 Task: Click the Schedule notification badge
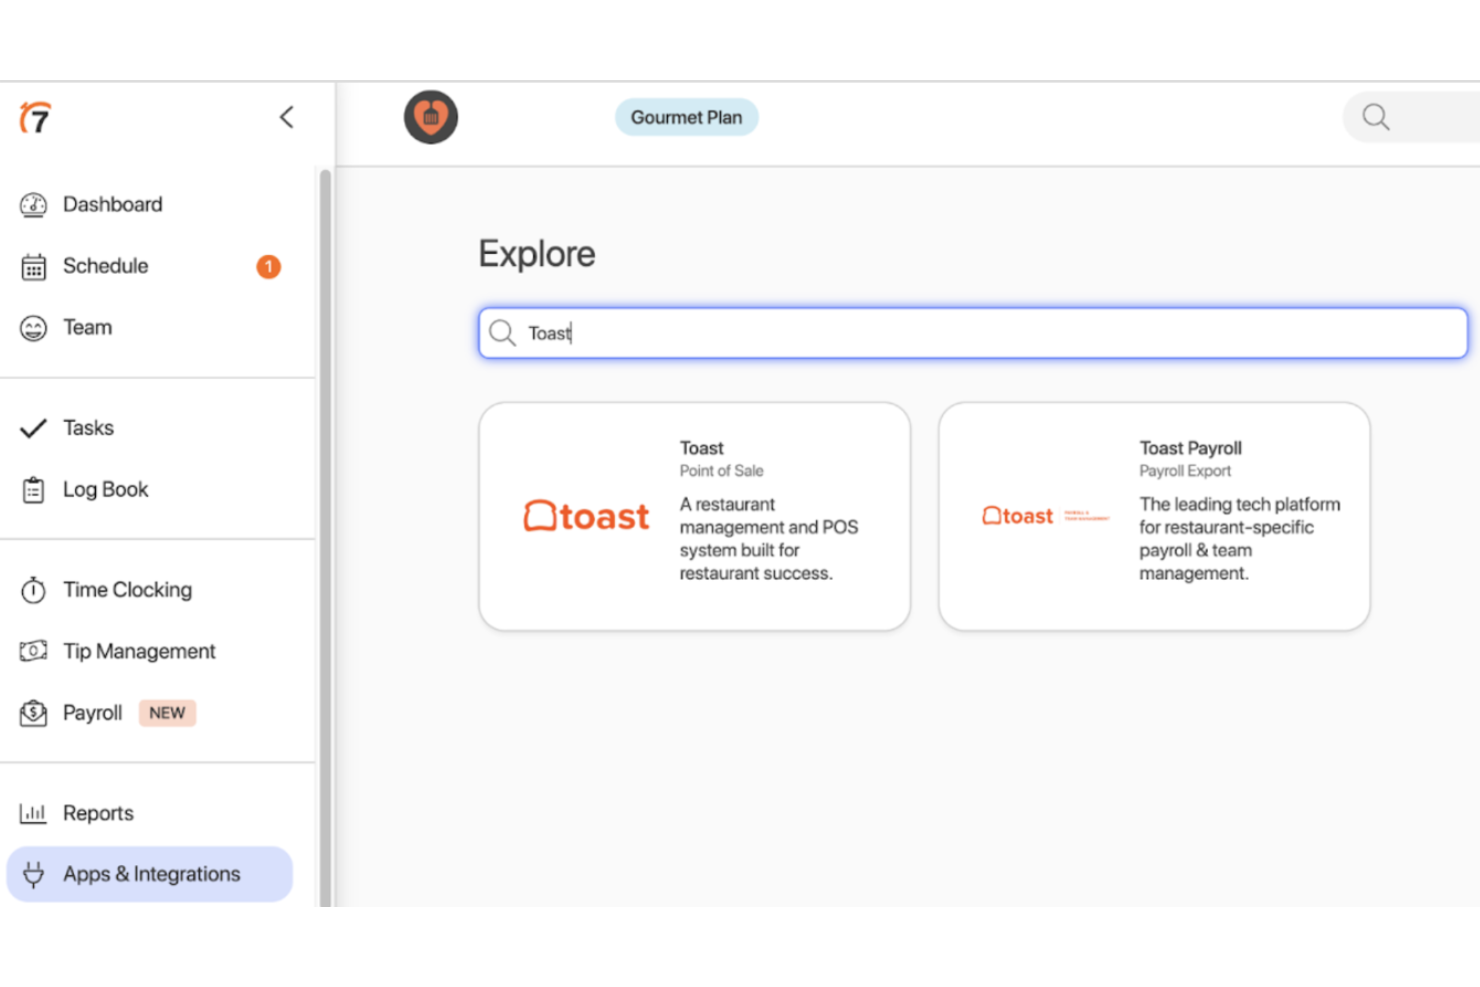268,267
